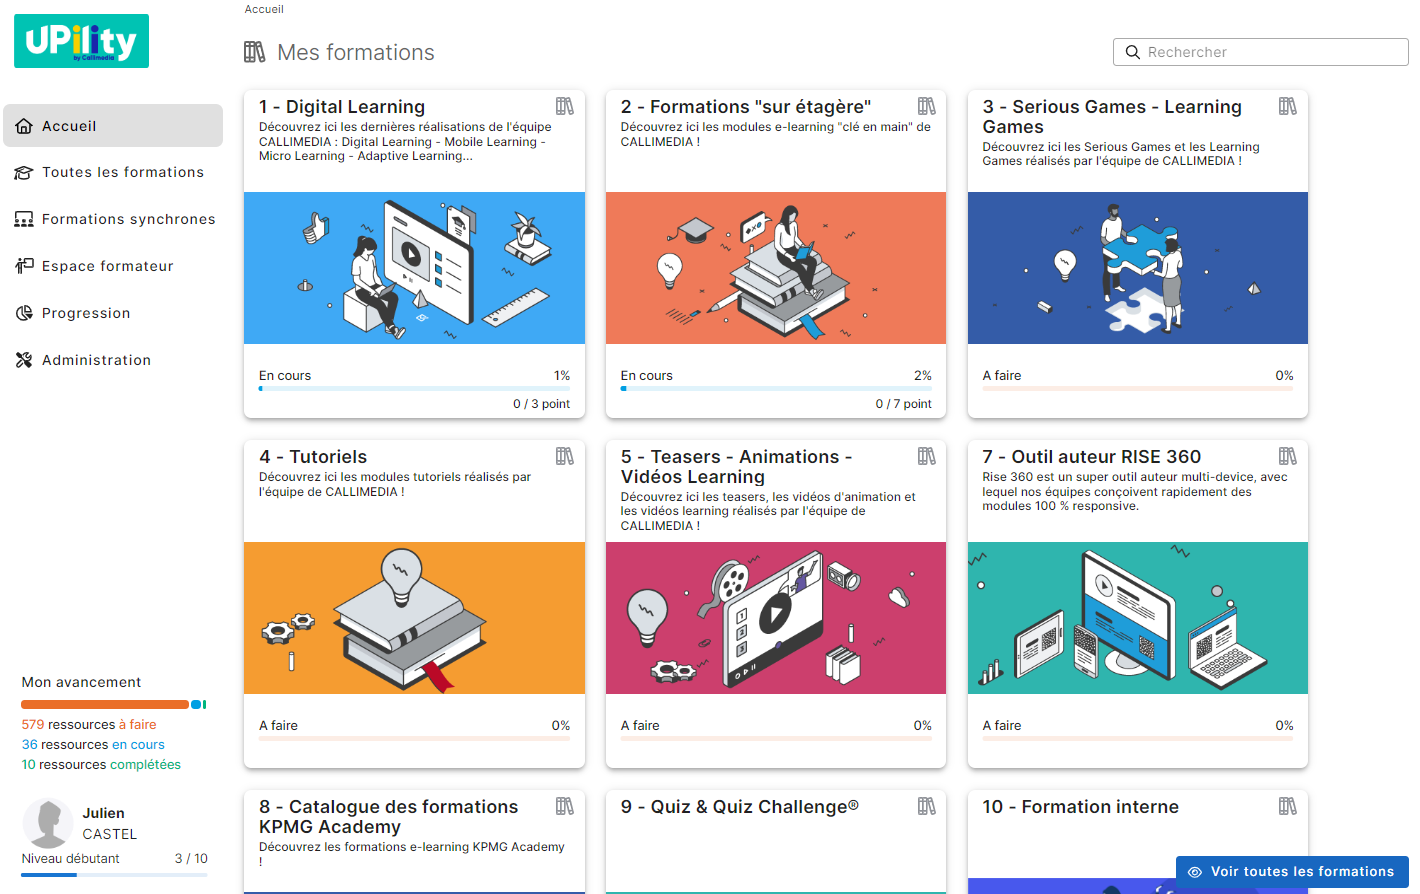Click the books icon on Formations sur étagère card
This screenshot has width=1420, height=894.
tap(927, 106)
